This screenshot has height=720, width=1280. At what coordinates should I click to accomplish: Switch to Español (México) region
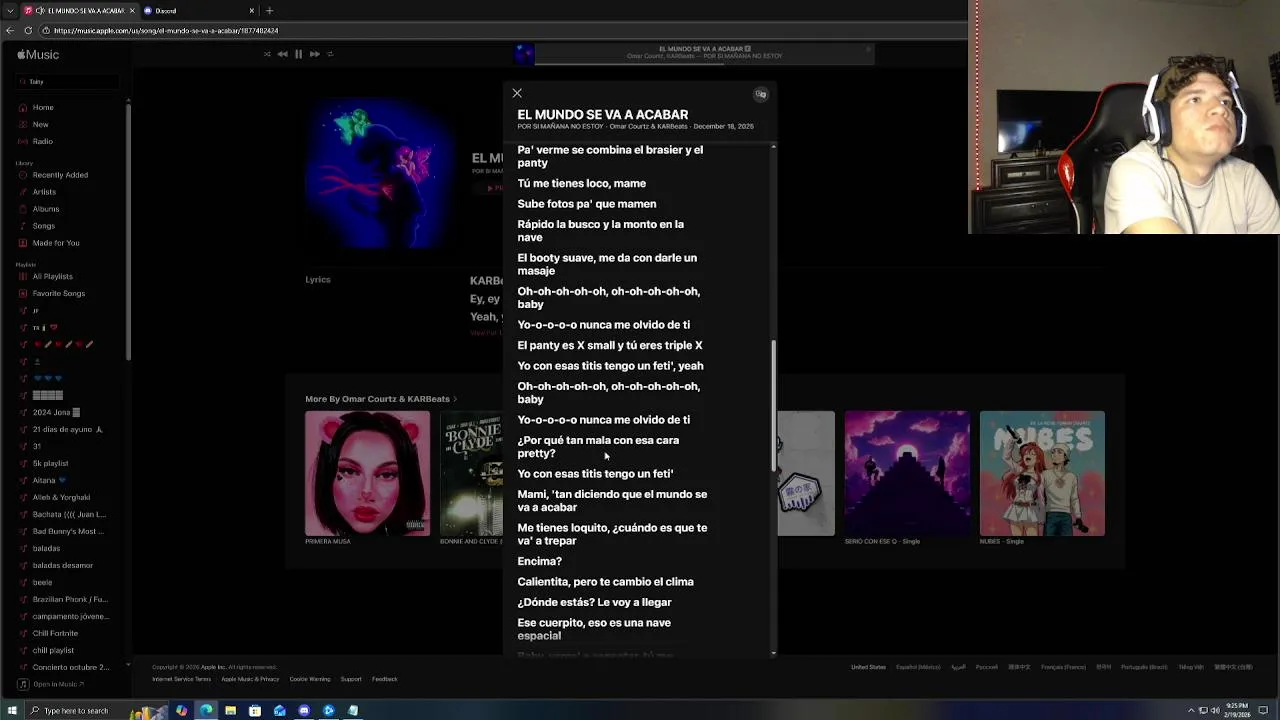click(x=918, y=667)
